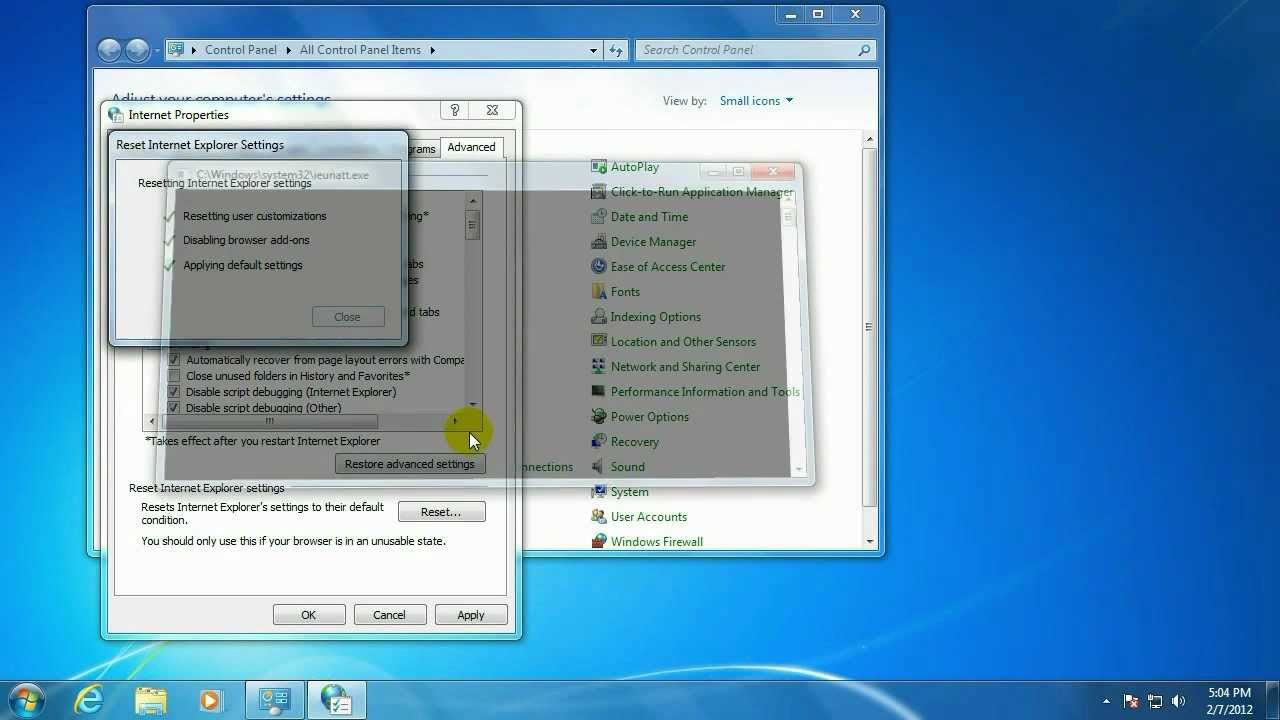Click the Close button in the Reset dialog
1280x720 pixels.
347,317
